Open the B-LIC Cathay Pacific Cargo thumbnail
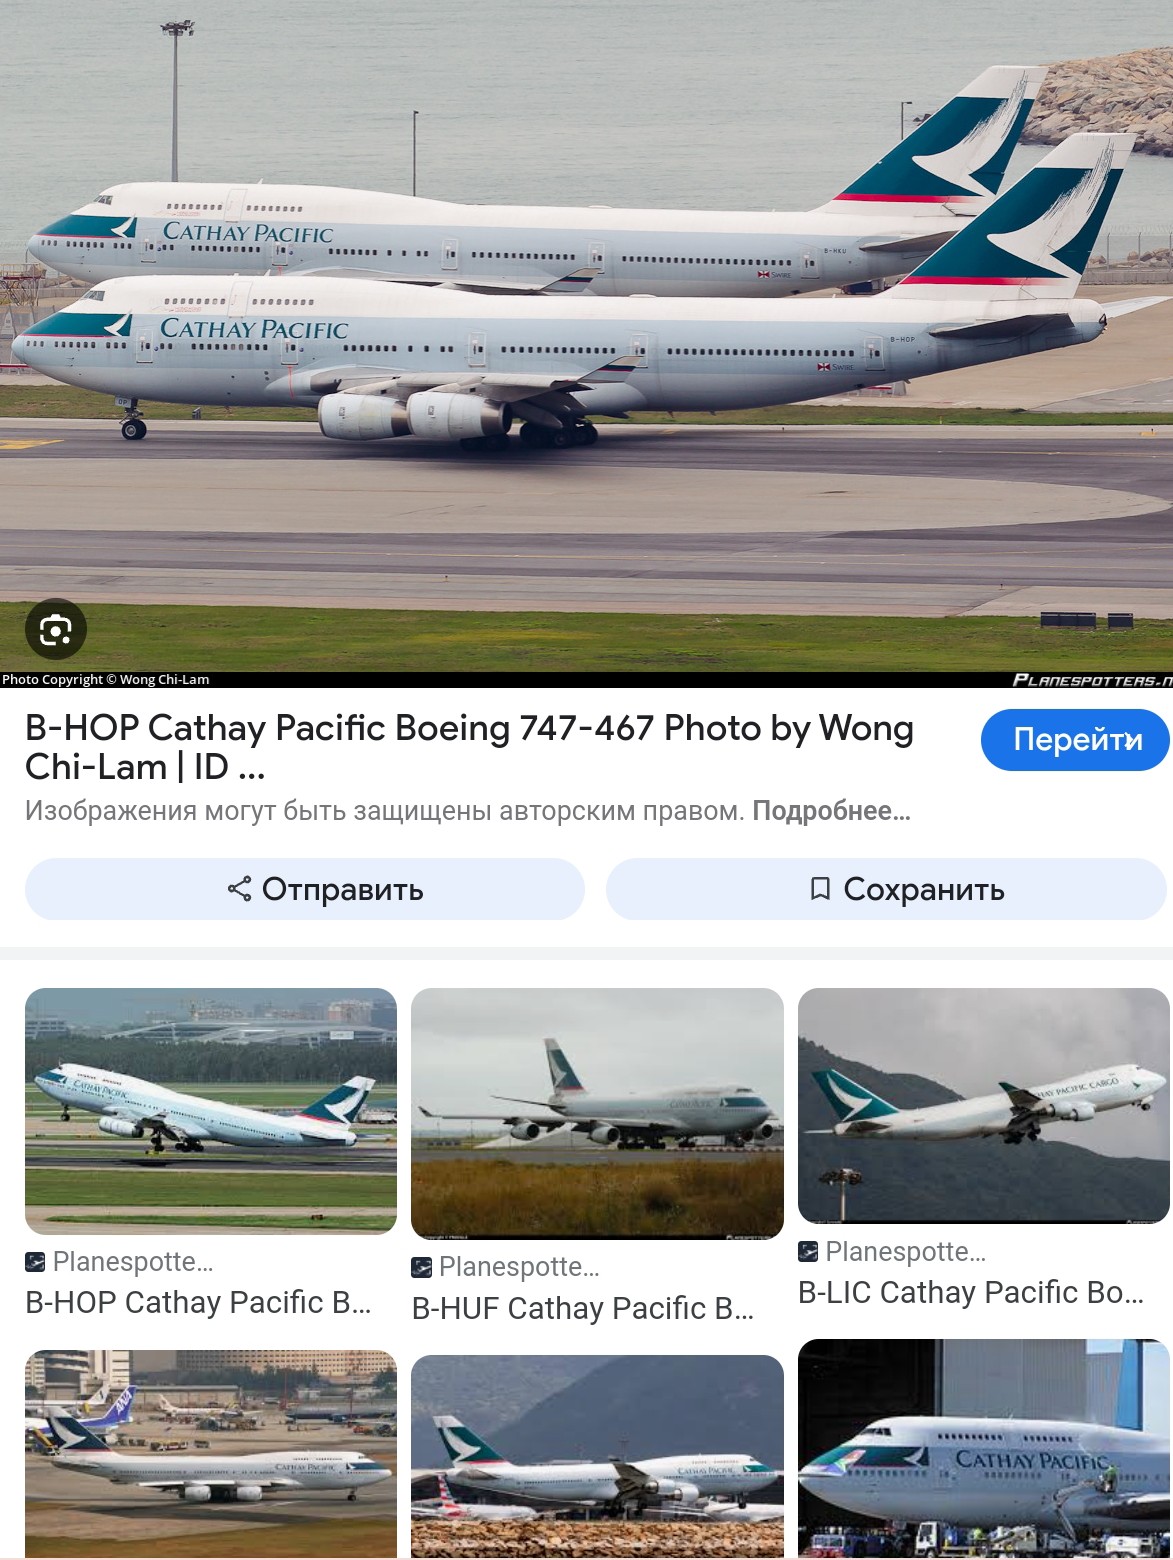 click(984, 1106)
